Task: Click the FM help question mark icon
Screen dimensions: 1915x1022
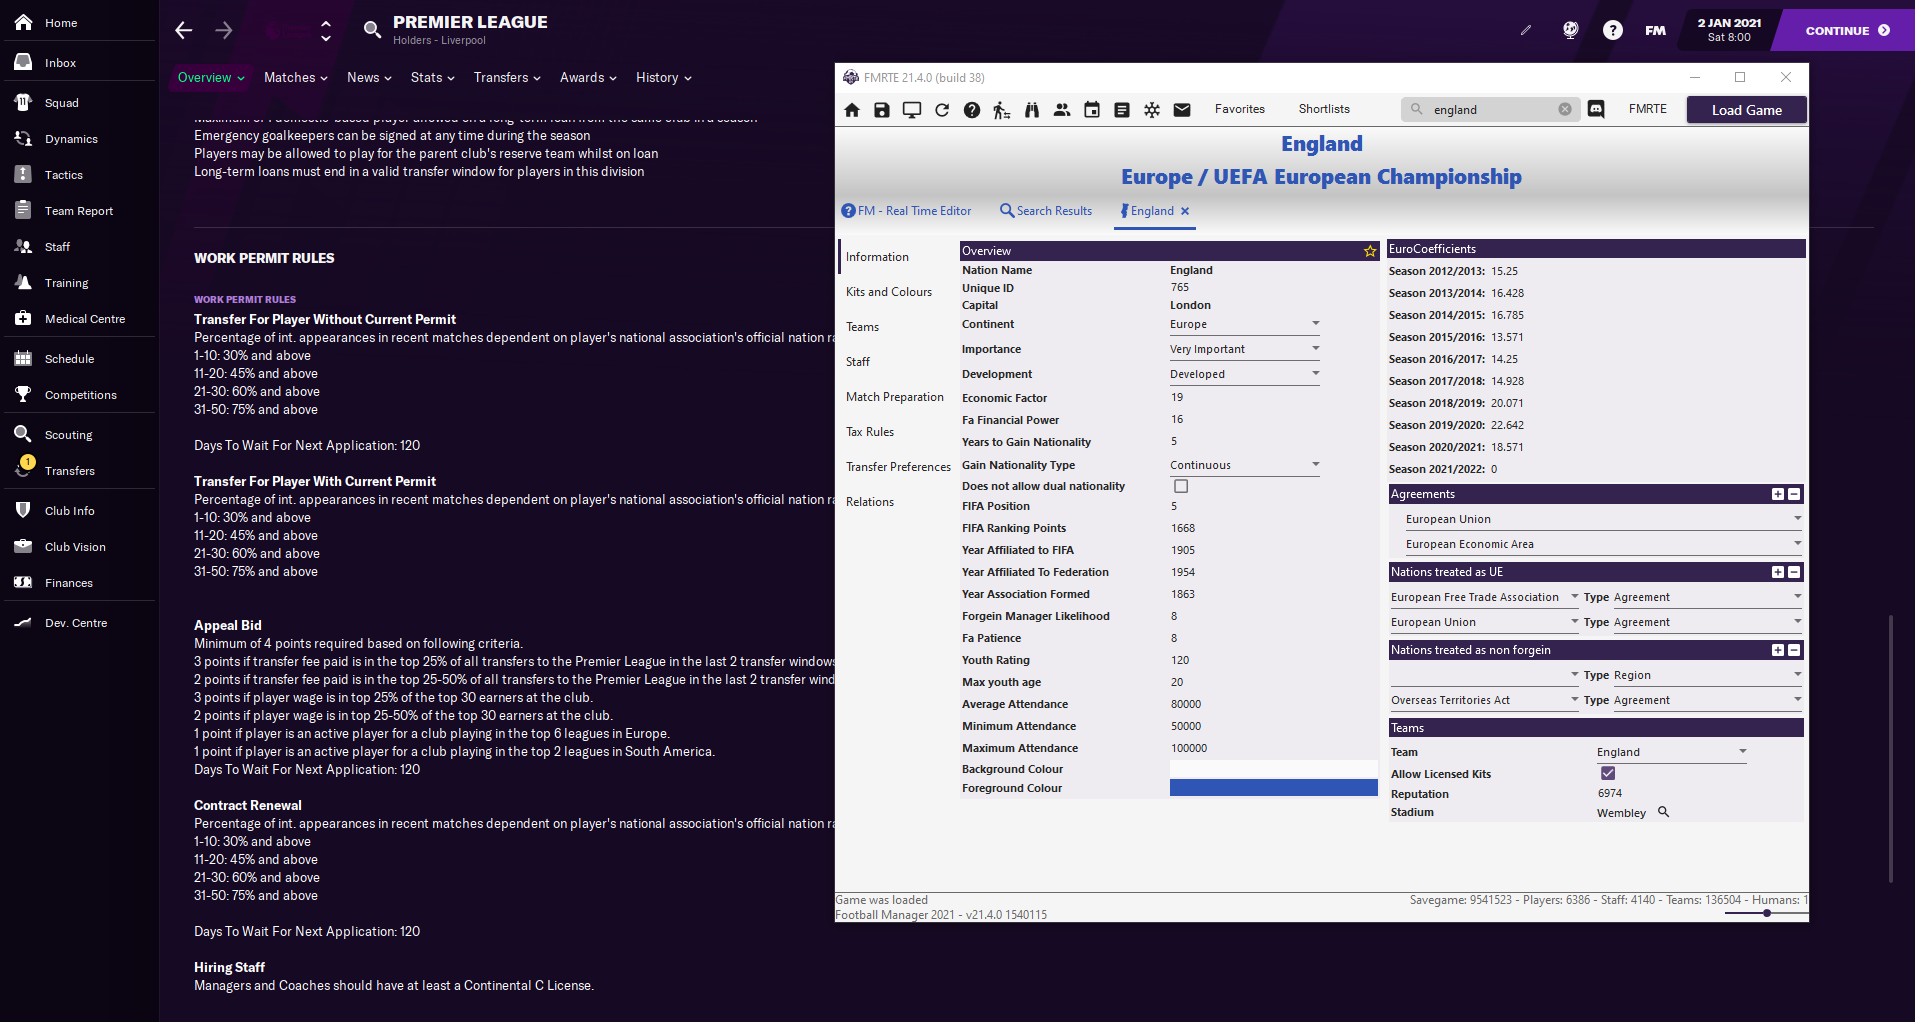Action: 1613,30
